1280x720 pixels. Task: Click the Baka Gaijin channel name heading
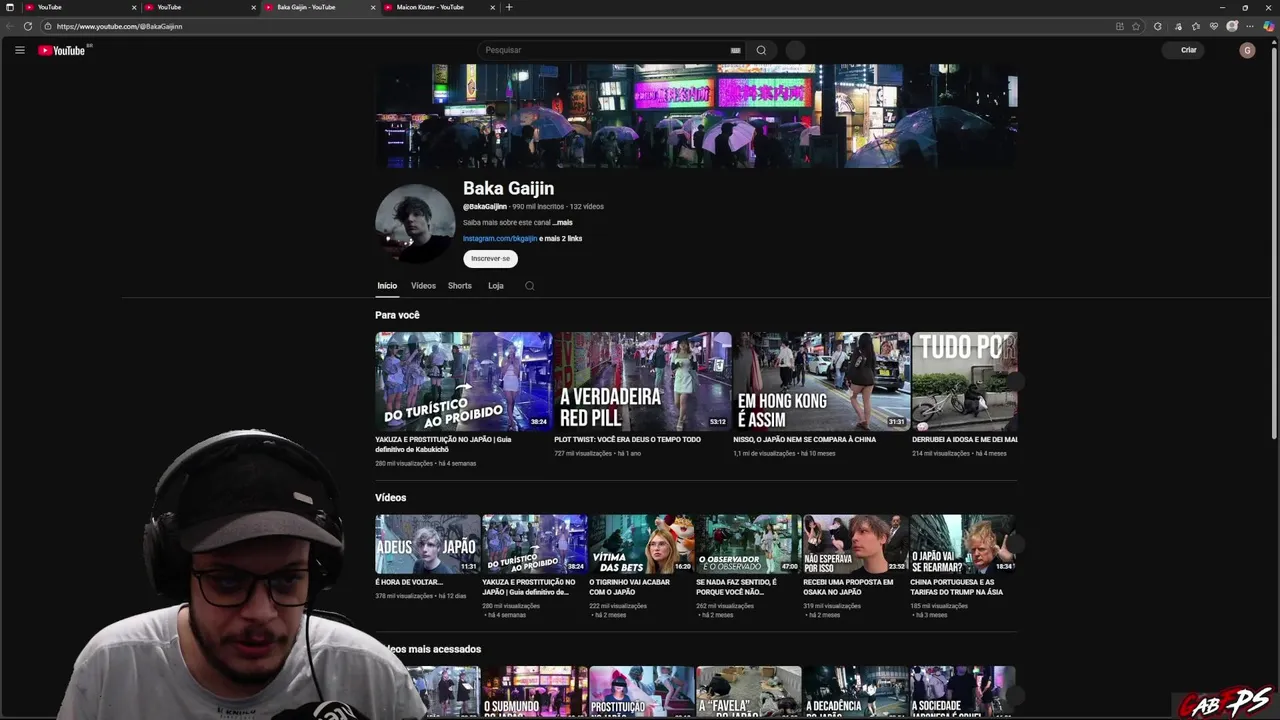tap(508, 188)
